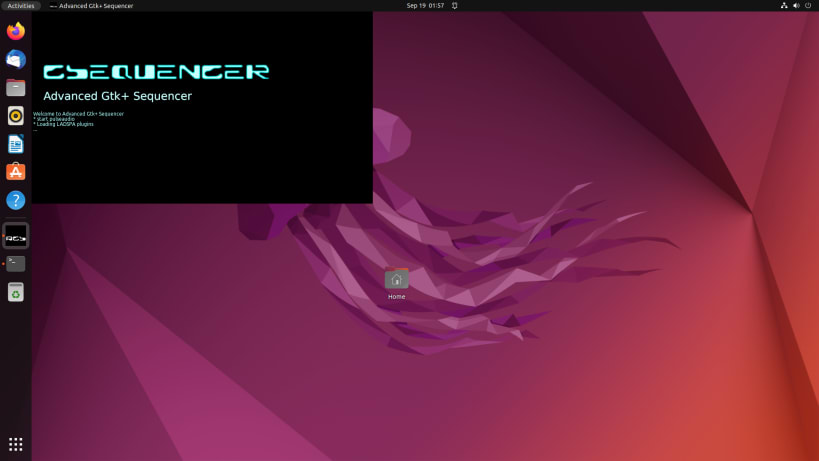
Task: Select Advanced Gtk+ Sequencer dock icon
Action: (x=16, y=235)
